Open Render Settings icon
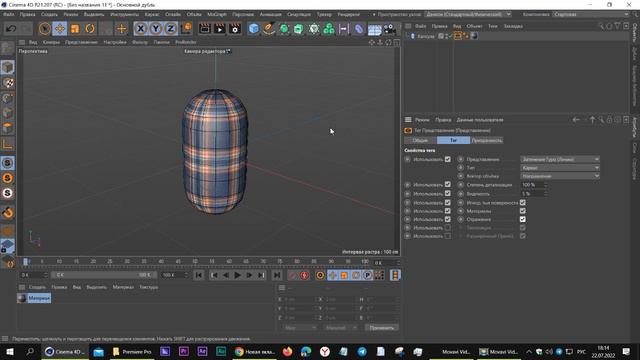640x360 pixels. [x=235, y=29]
